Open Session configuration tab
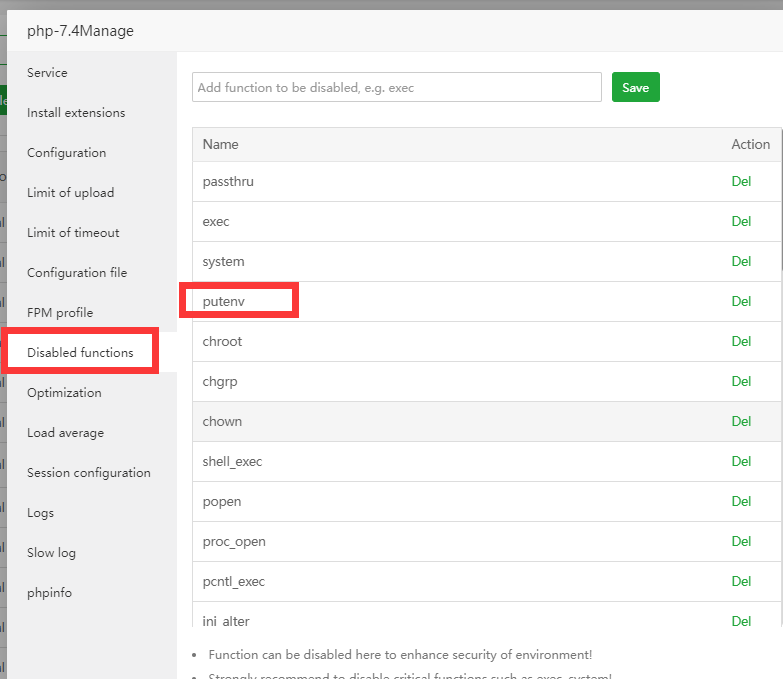 [89, 473]
